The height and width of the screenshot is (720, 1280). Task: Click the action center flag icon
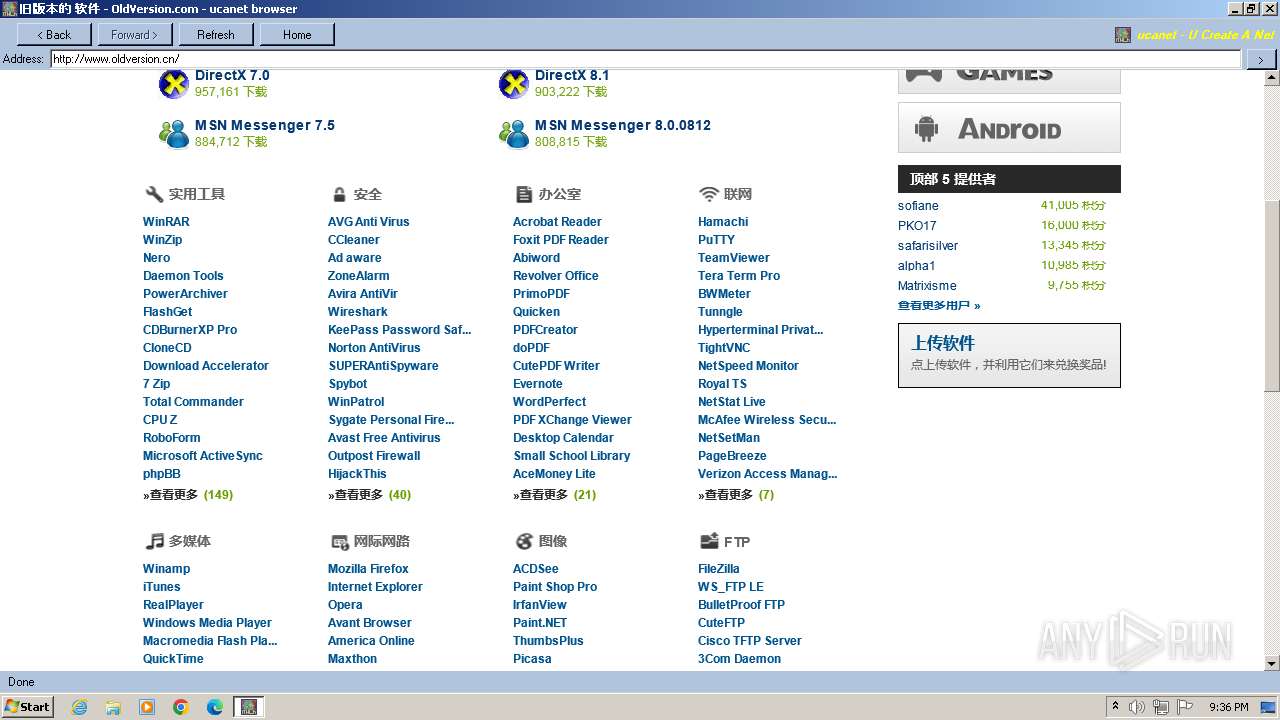tap(1183, 707)
